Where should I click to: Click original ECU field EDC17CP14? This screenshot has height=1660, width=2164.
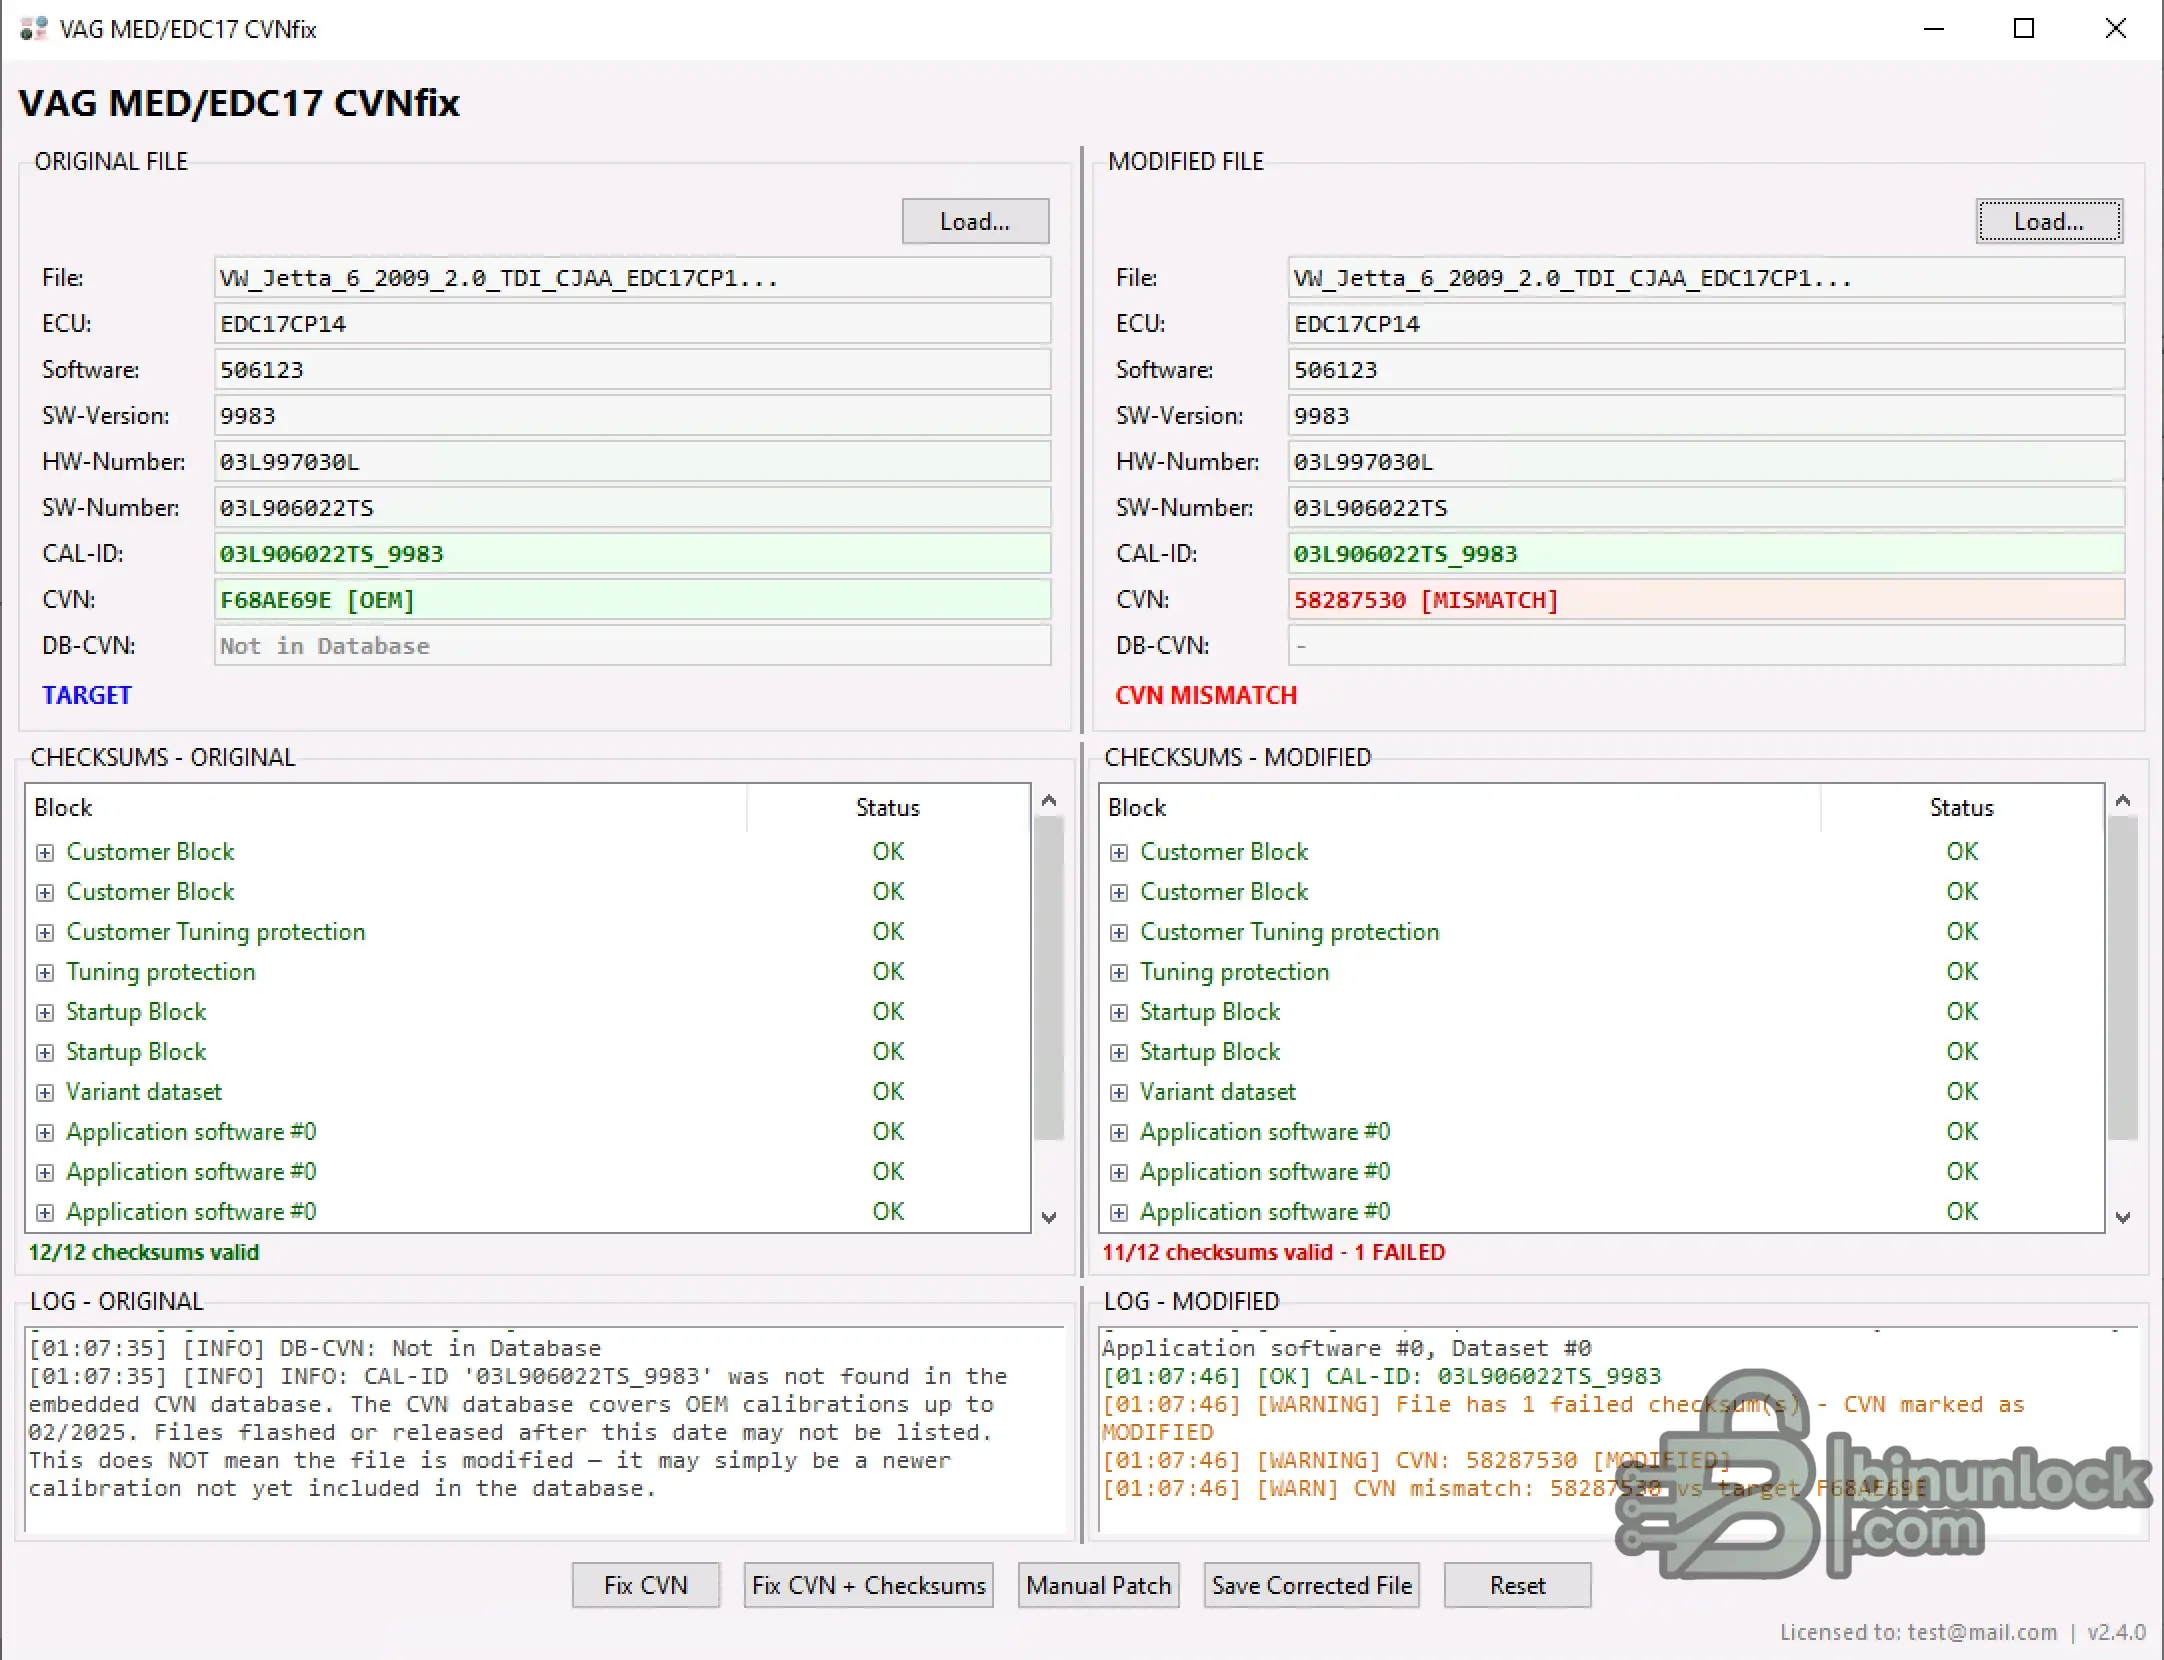632,324
